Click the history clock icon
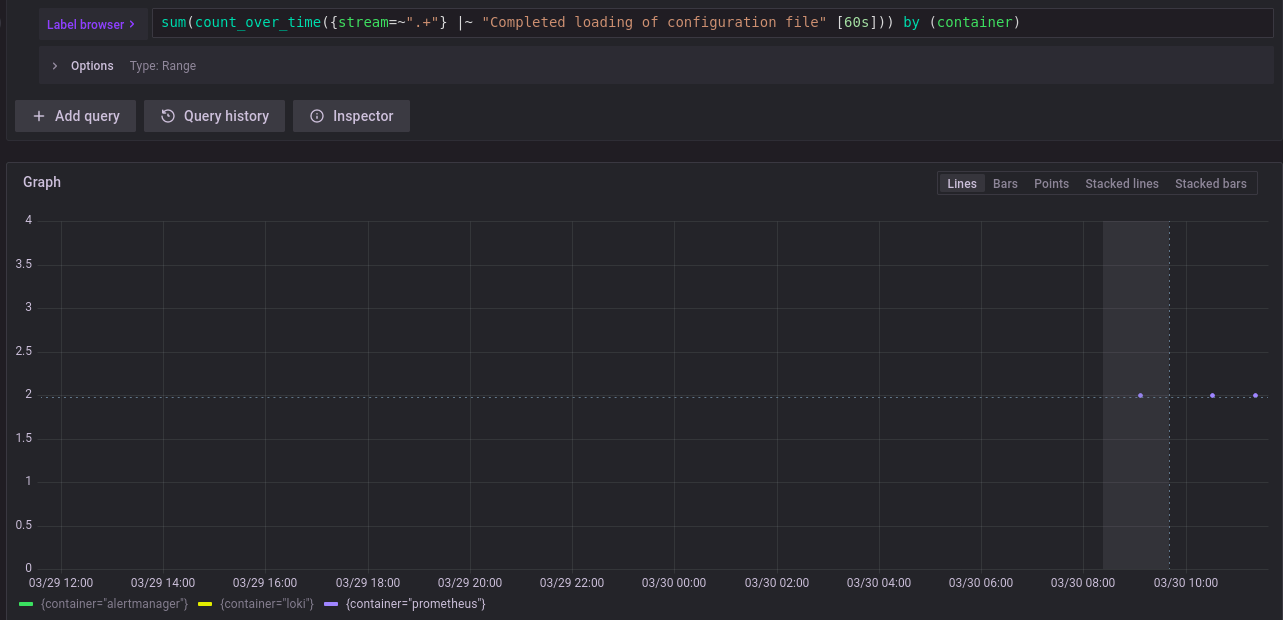The width and height of the screenshot is (1283, 620). tap(168, 116)
